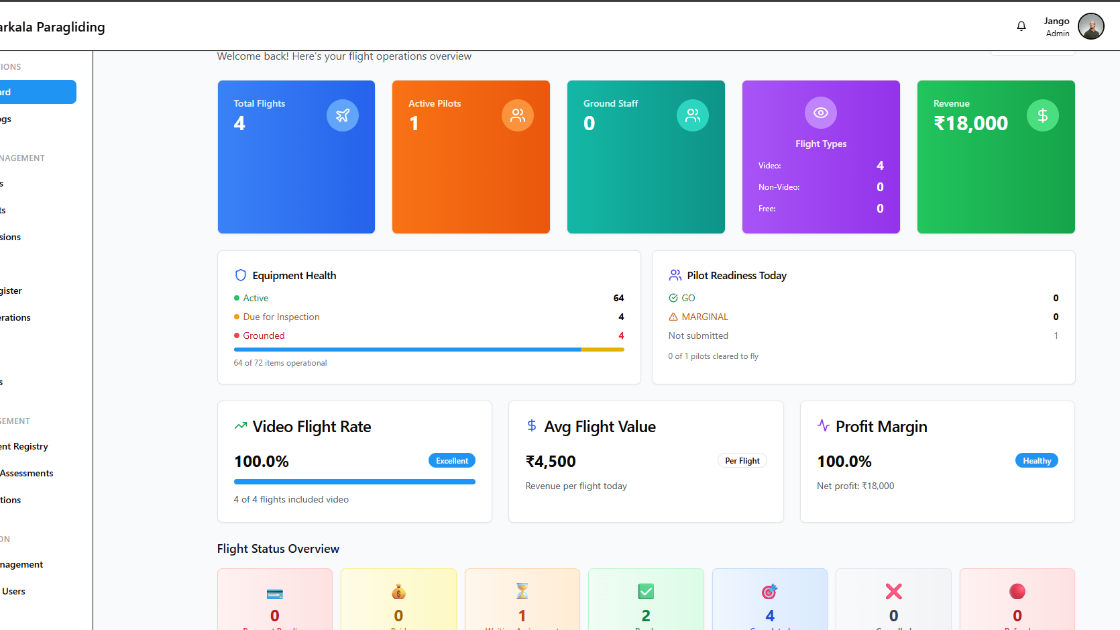Open the notifications bell icon
1120x630 pixels.
point(1021,26)
